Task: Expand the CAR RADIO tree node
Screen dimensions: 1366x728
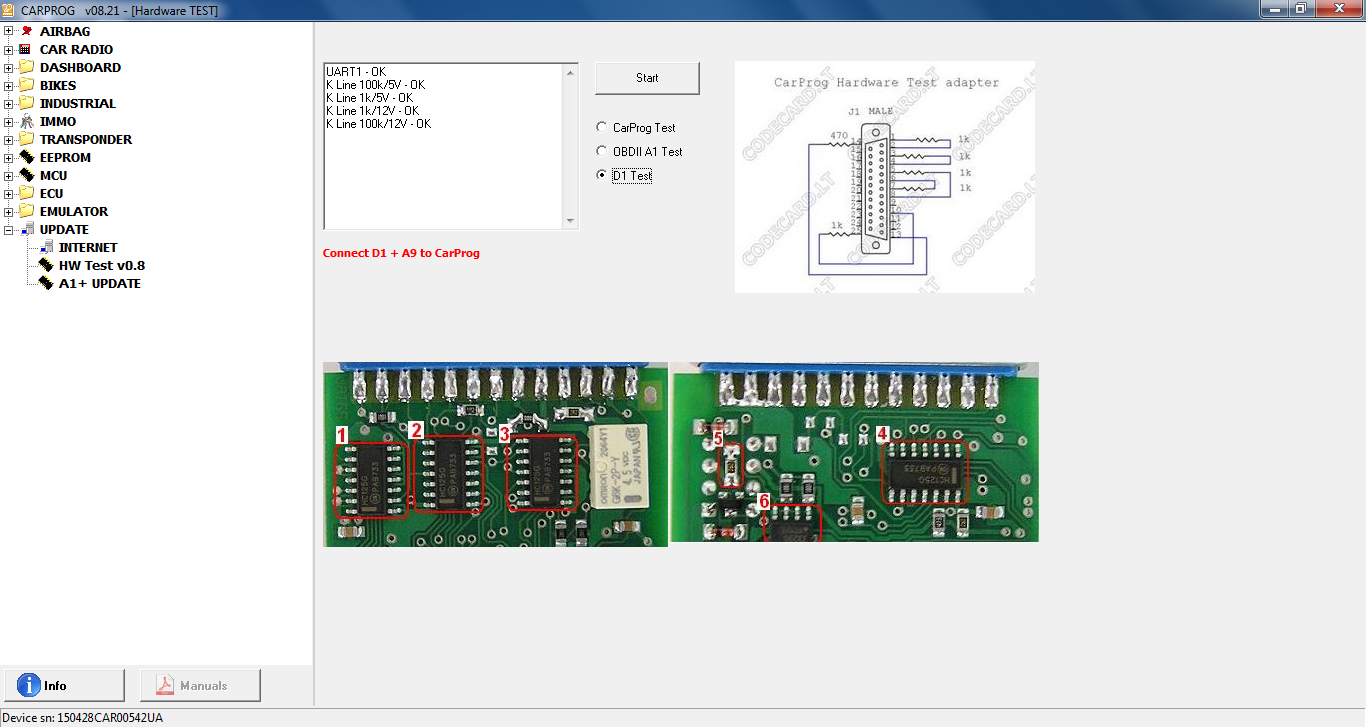Action: (x=9, y=49)
